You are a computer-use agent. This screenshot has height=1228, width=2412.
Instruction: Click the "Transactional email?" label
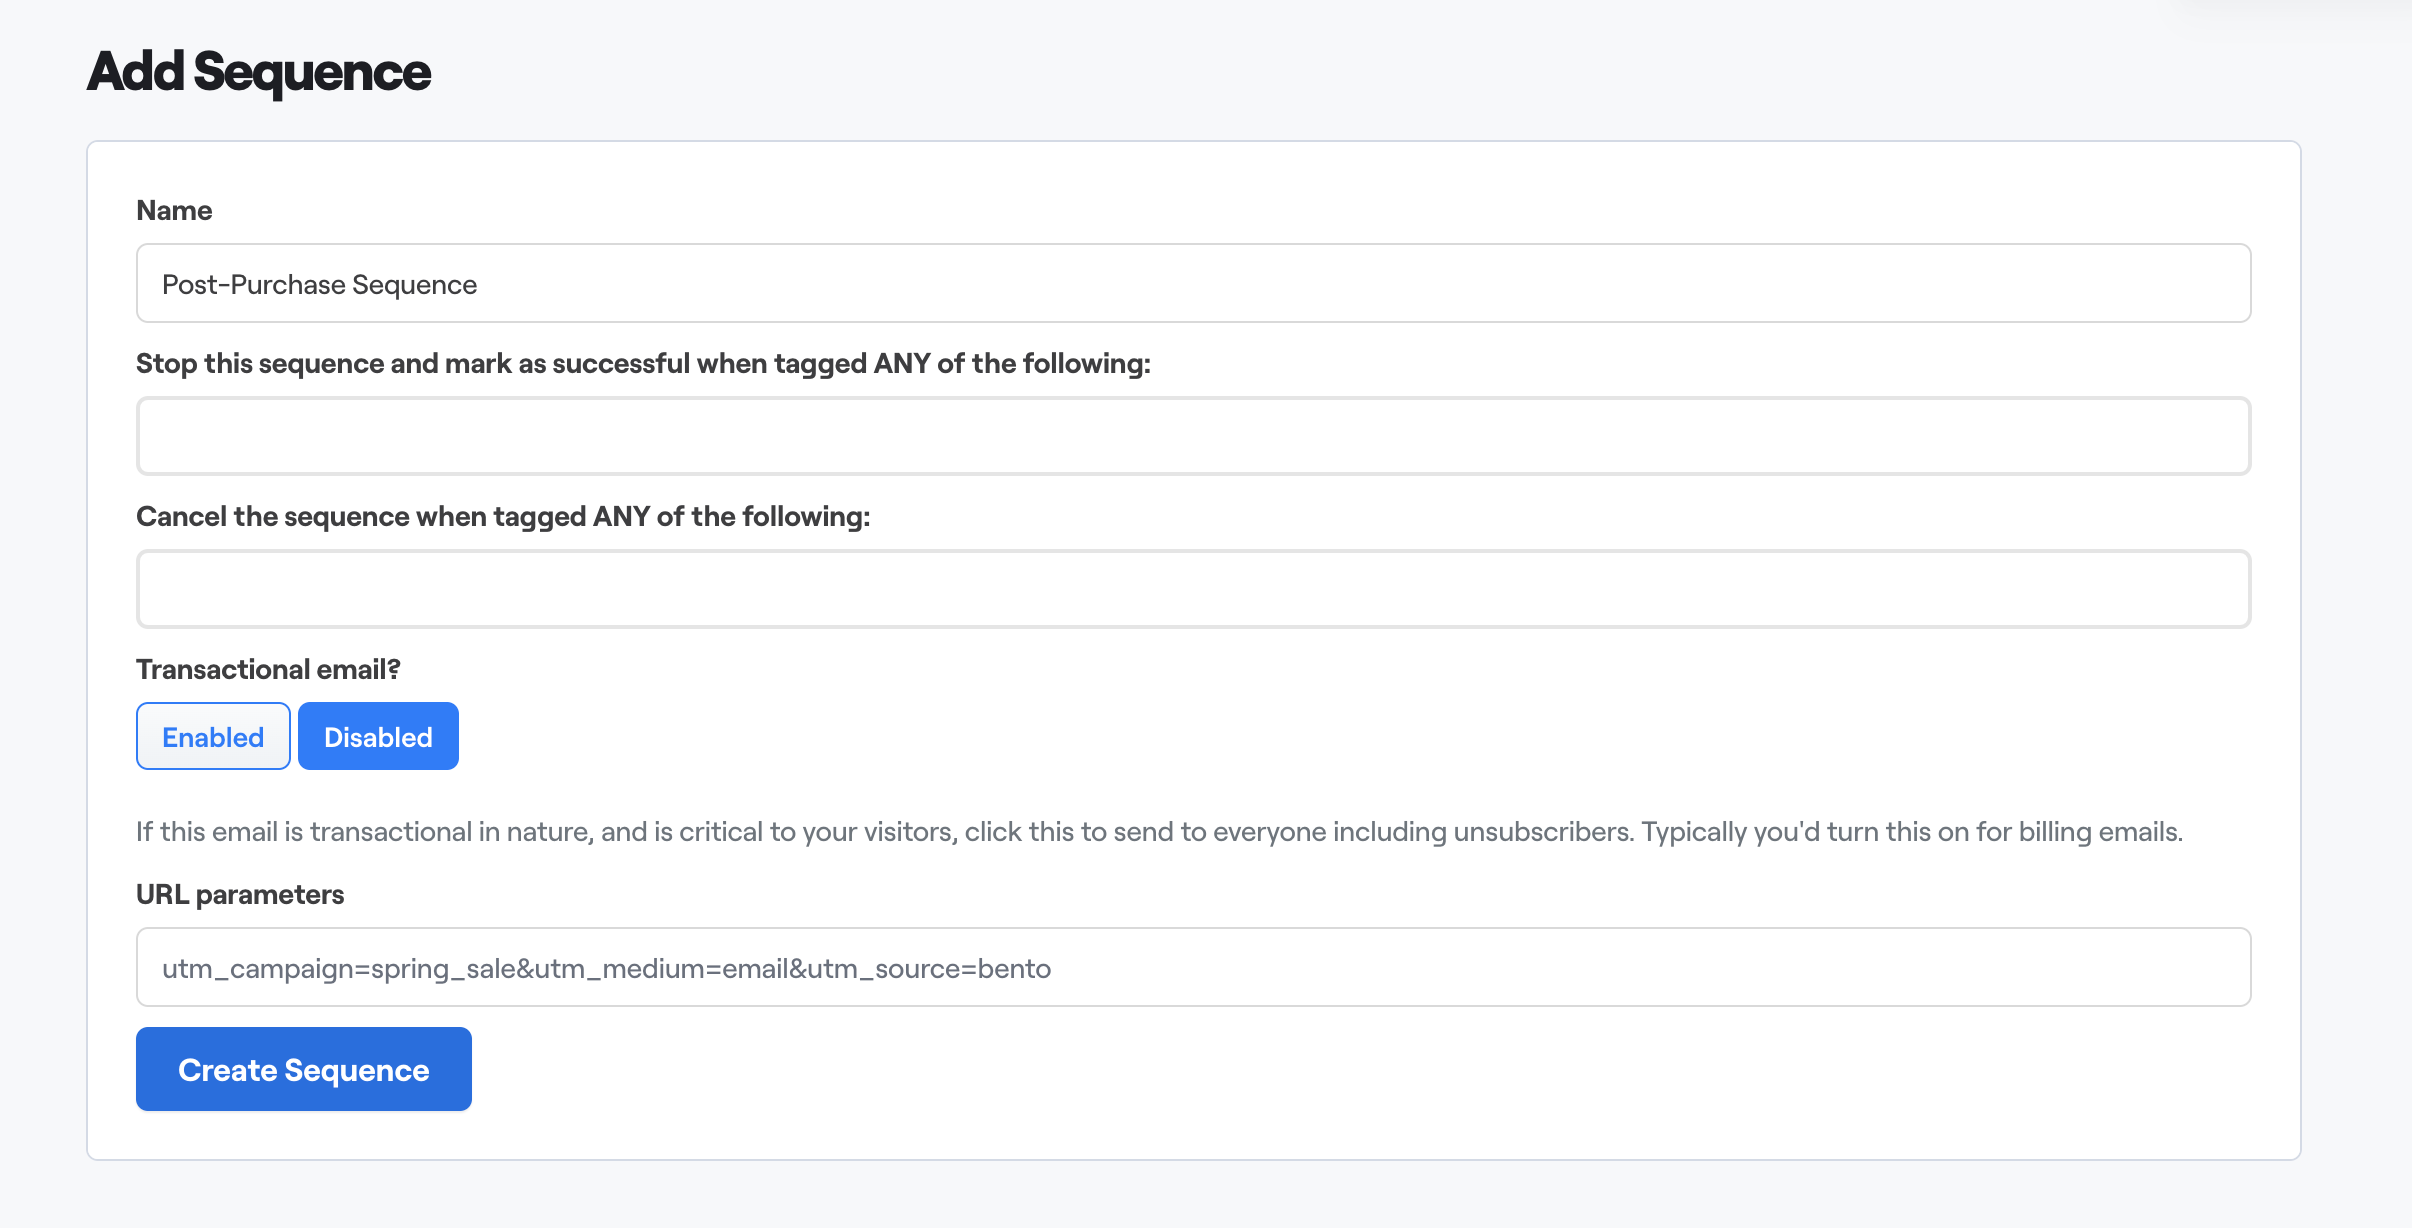268,670
